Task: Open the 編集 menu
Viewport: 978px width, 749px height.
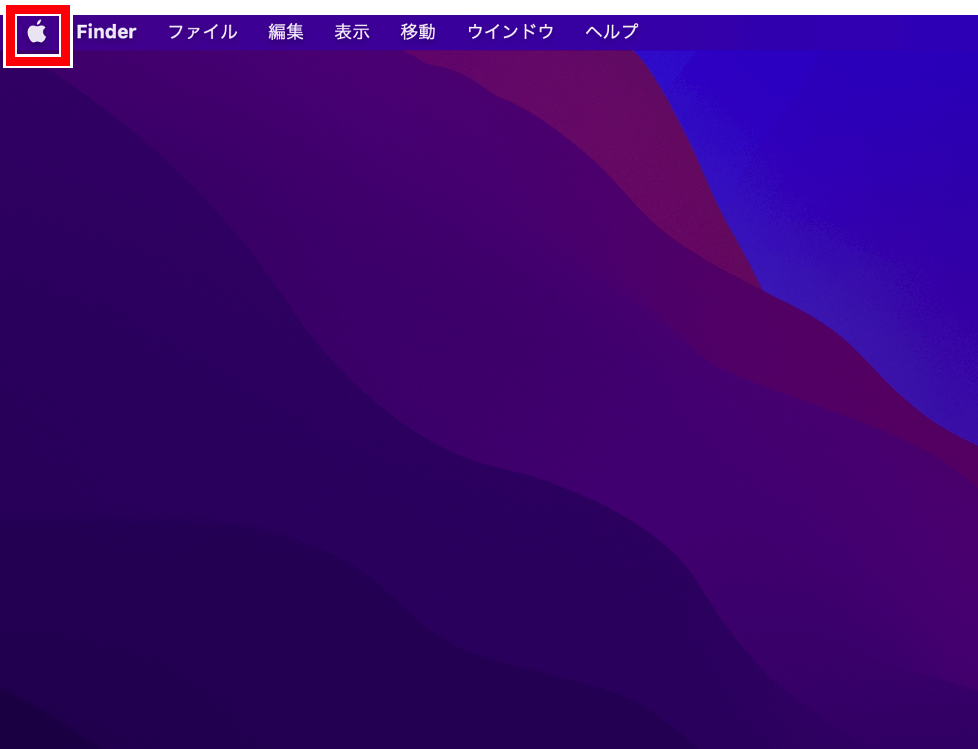Action: [x=286, y=32]
